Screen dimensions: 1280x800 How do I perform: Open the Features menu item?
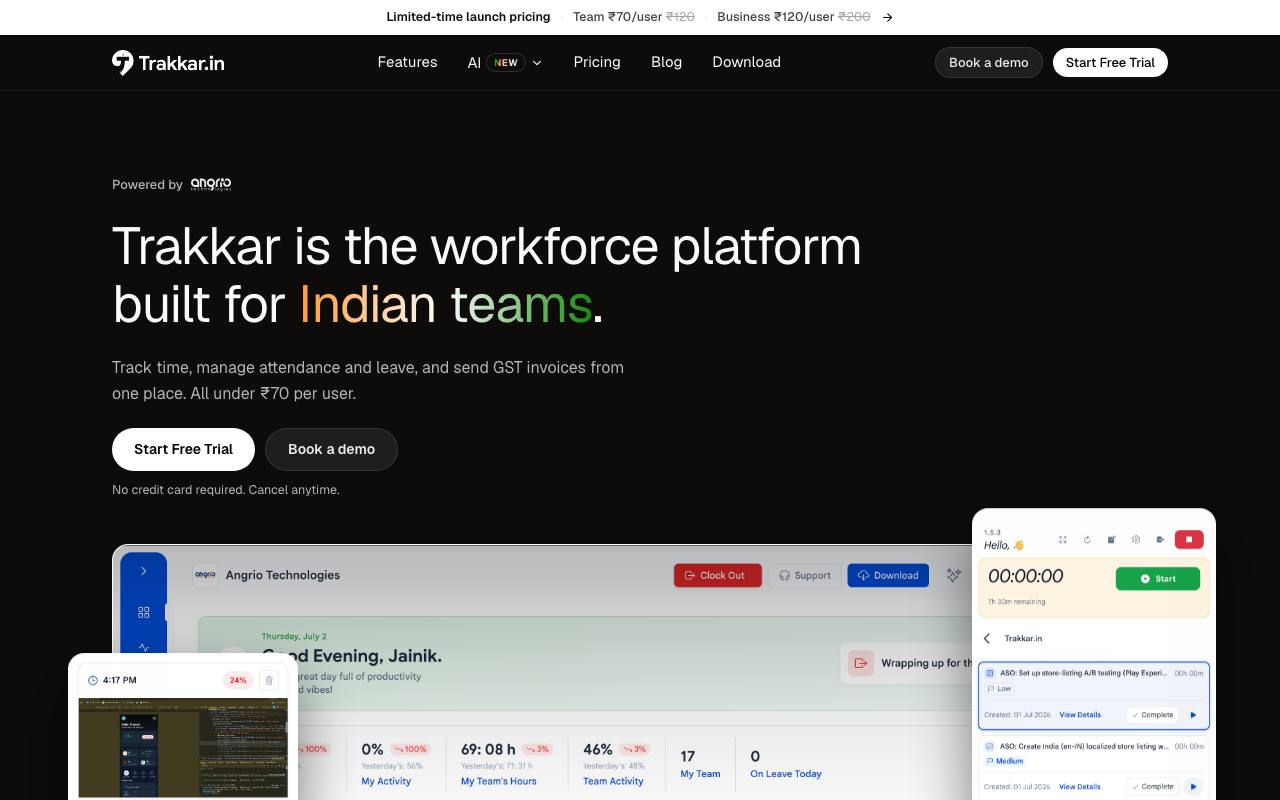[407, 62]
